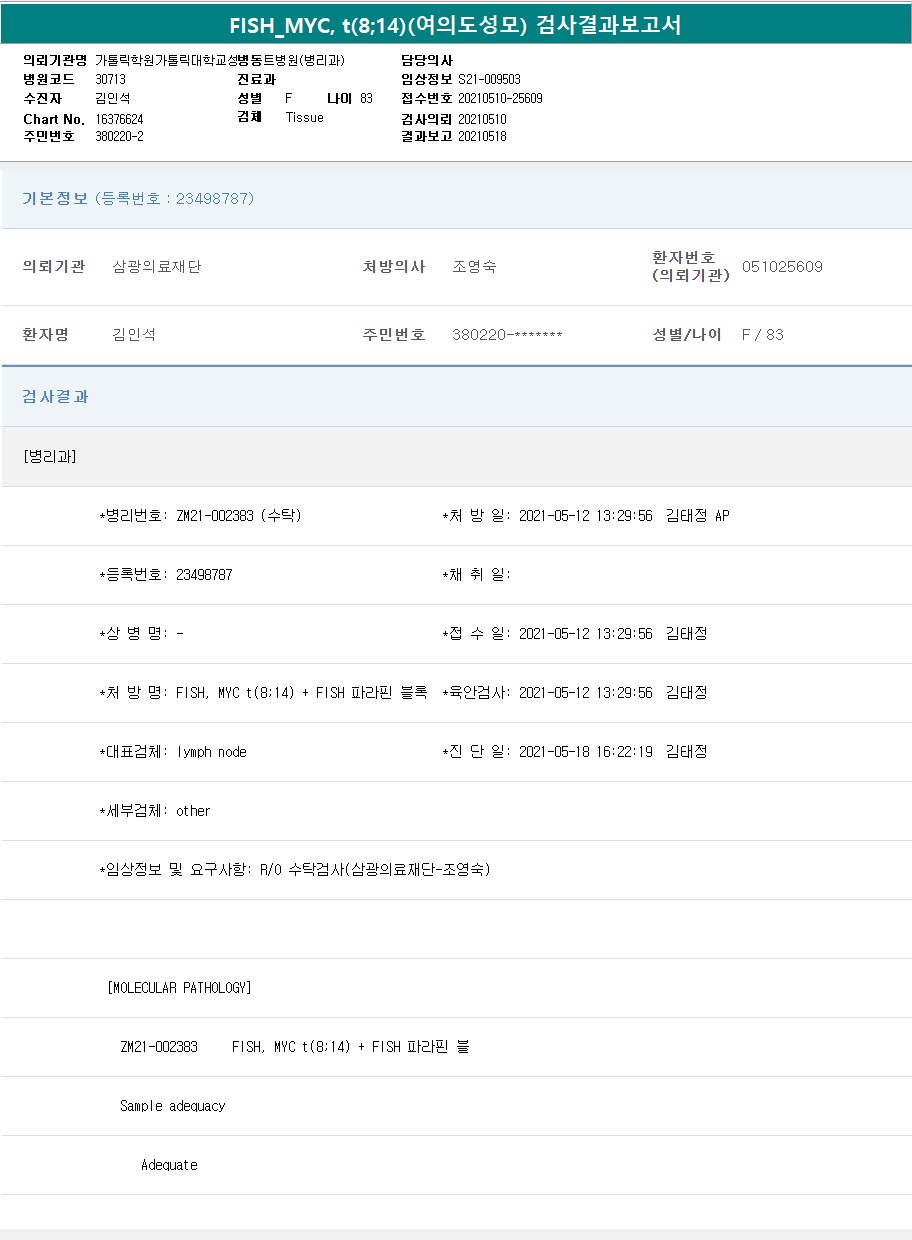Click the Chart No. value 16376624
Image resolution: width=912 pixels, height=1240 pixels.
tap(119, 119)
